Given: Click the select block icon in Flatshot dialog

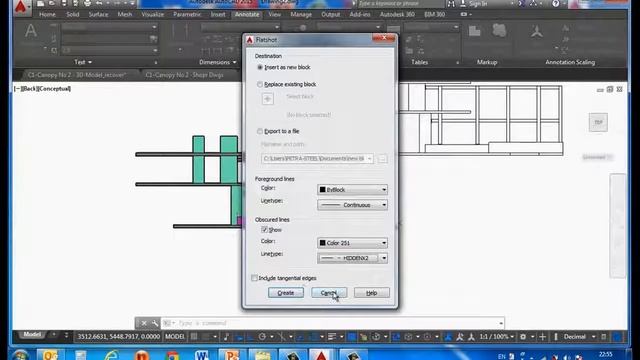Looking at the screenshot, I should (268, 99).
